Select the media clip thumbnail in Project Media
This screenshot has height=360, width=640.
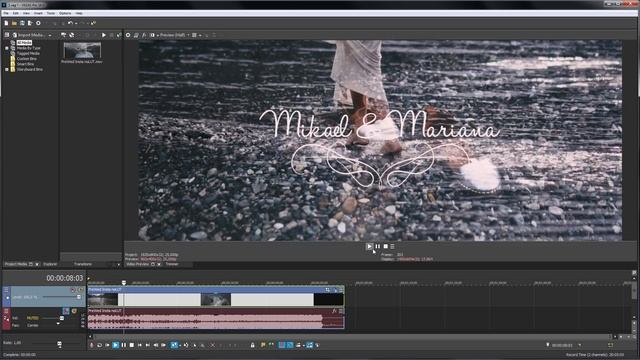(x=82, y=51)
